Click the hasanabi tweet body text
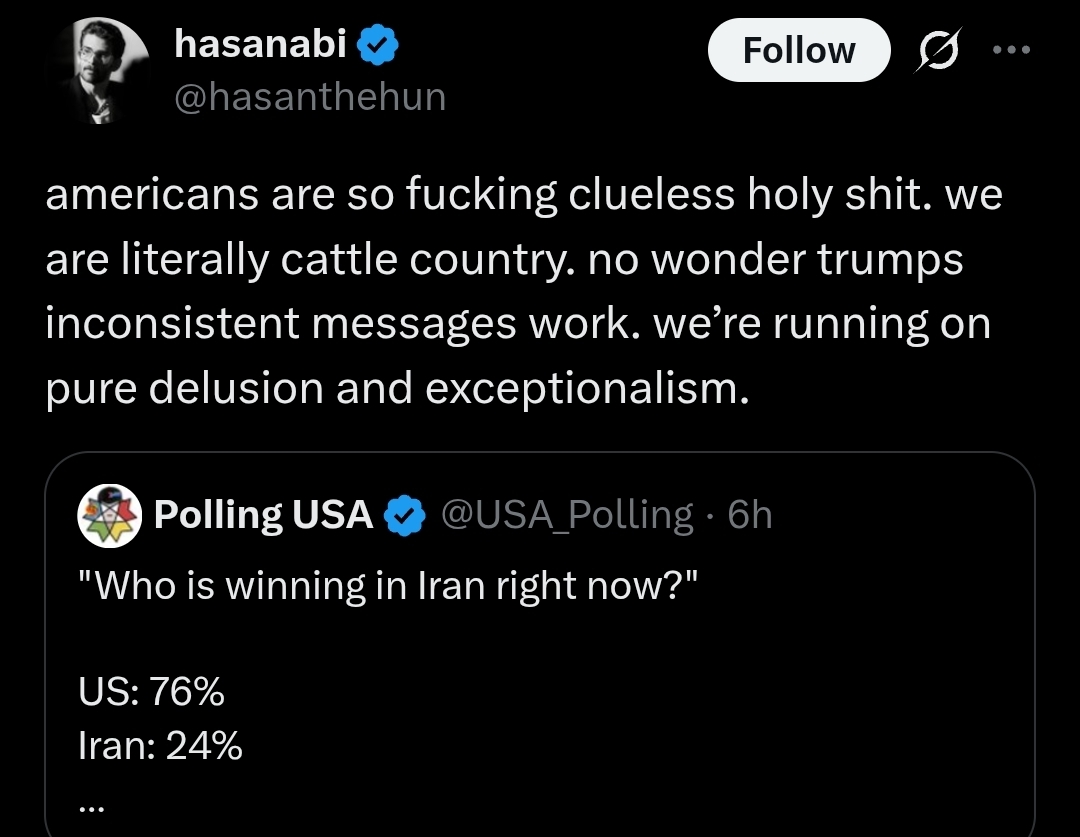Viewport: 1080px width, 837px height. 520,292
